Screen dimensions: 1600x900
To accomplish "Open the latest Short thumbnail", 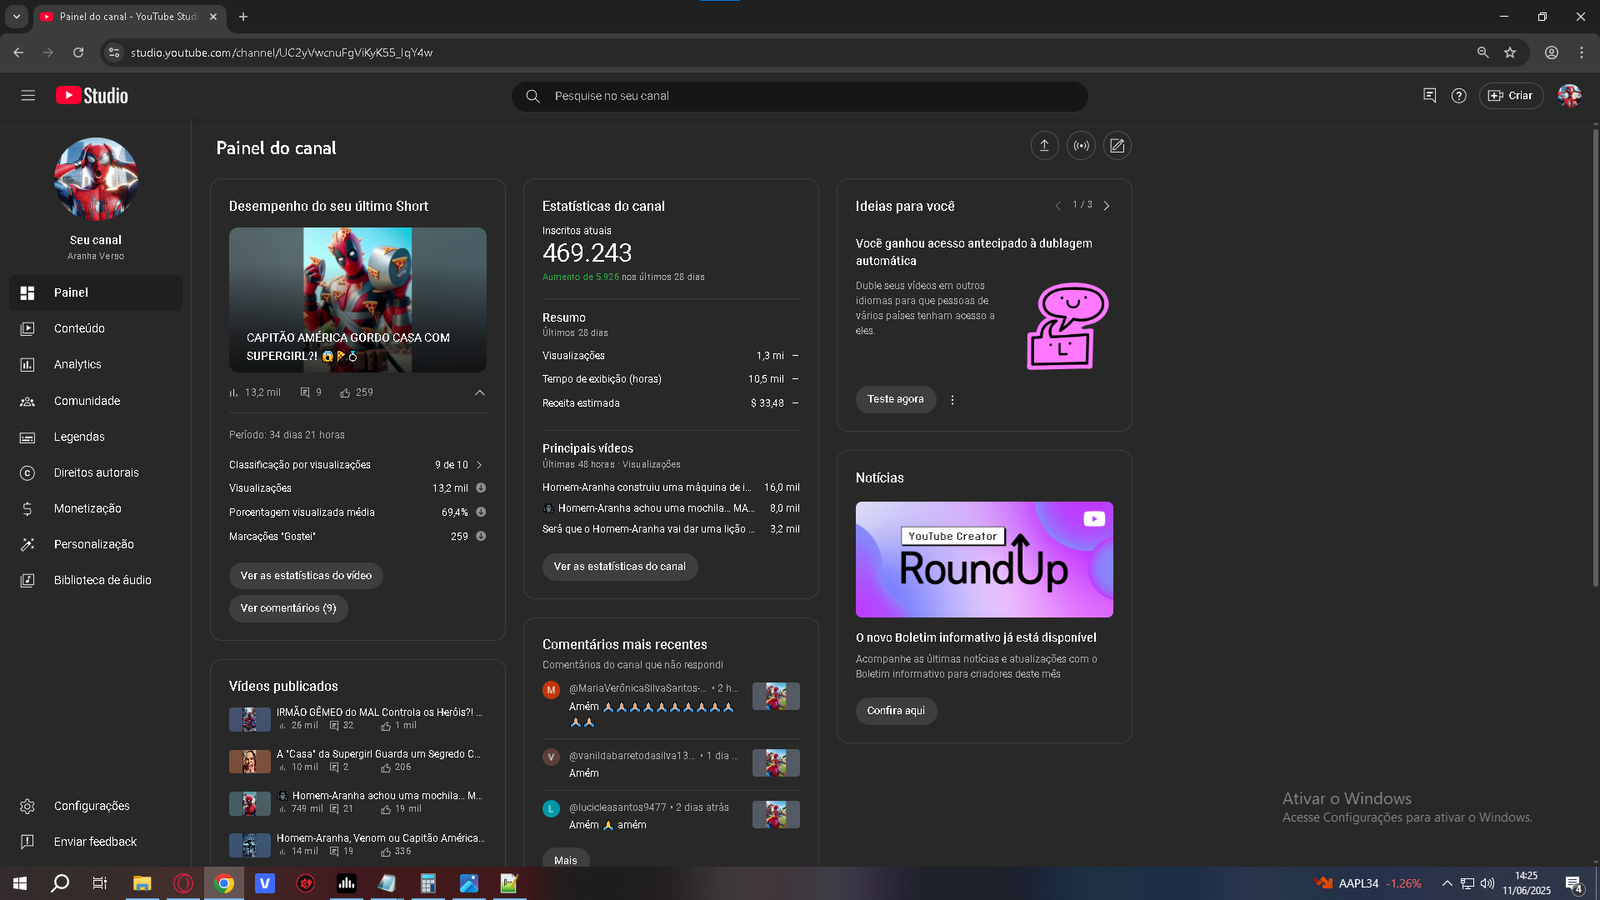I will pyautogui.click(x=358, y=300).
